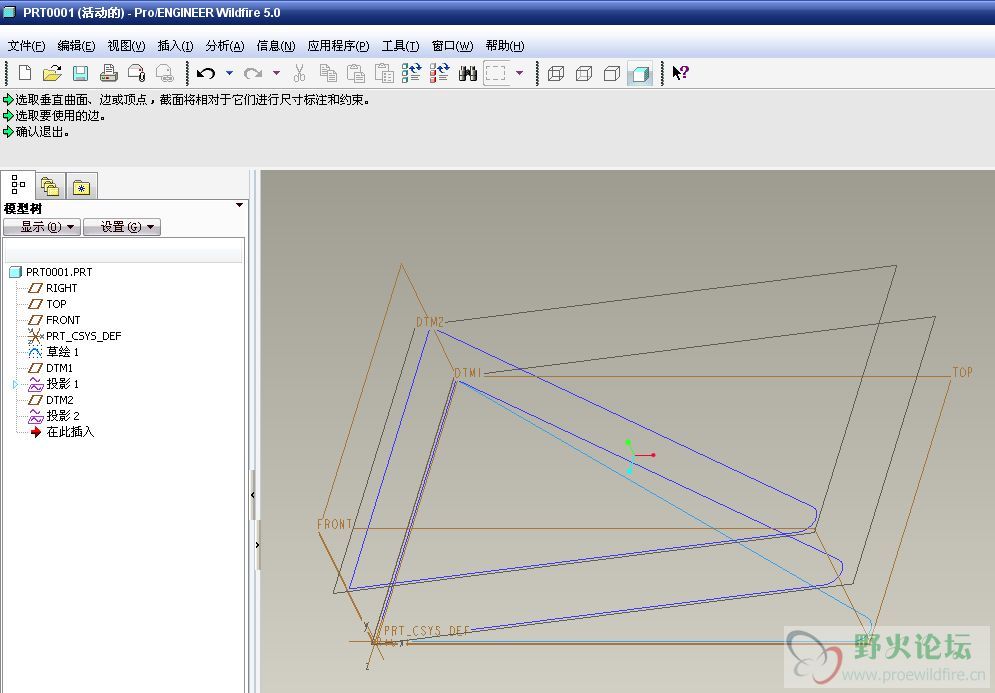Viewport: 995px width, 693px height.
Task: Undo the last action
Action: click(206, 74)
